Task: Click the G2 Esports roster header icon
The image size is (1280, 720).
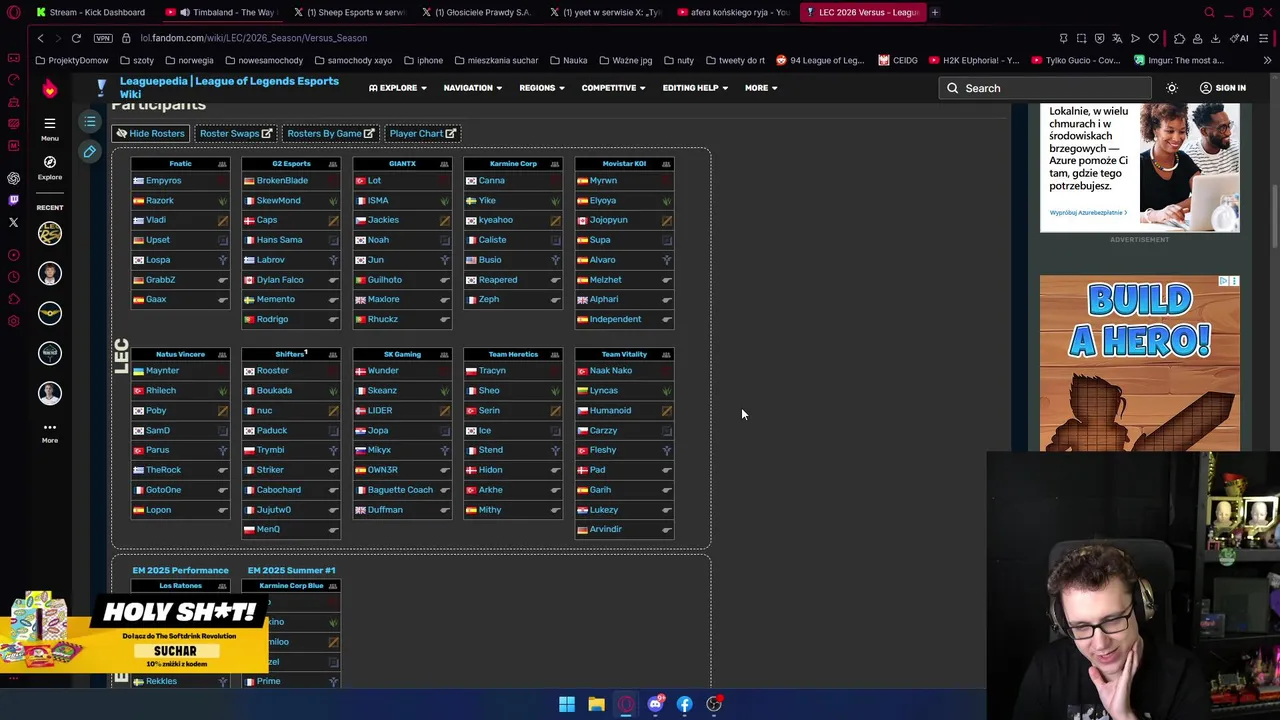Action: click(333, 163)
